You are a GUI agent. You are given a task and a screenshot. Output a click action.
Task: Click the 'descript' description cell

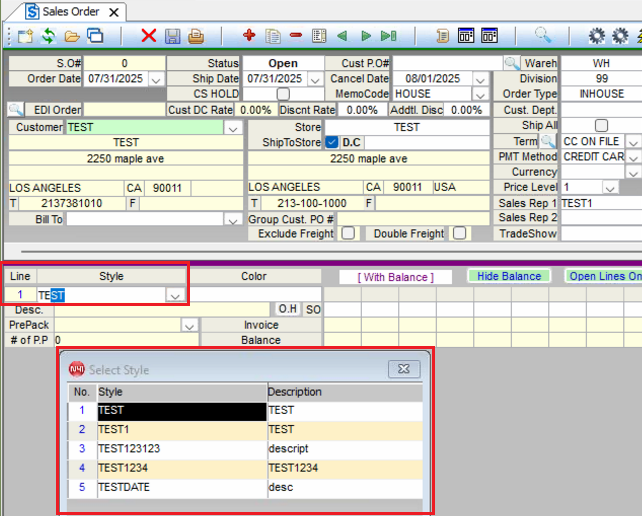tap(345, 449)
